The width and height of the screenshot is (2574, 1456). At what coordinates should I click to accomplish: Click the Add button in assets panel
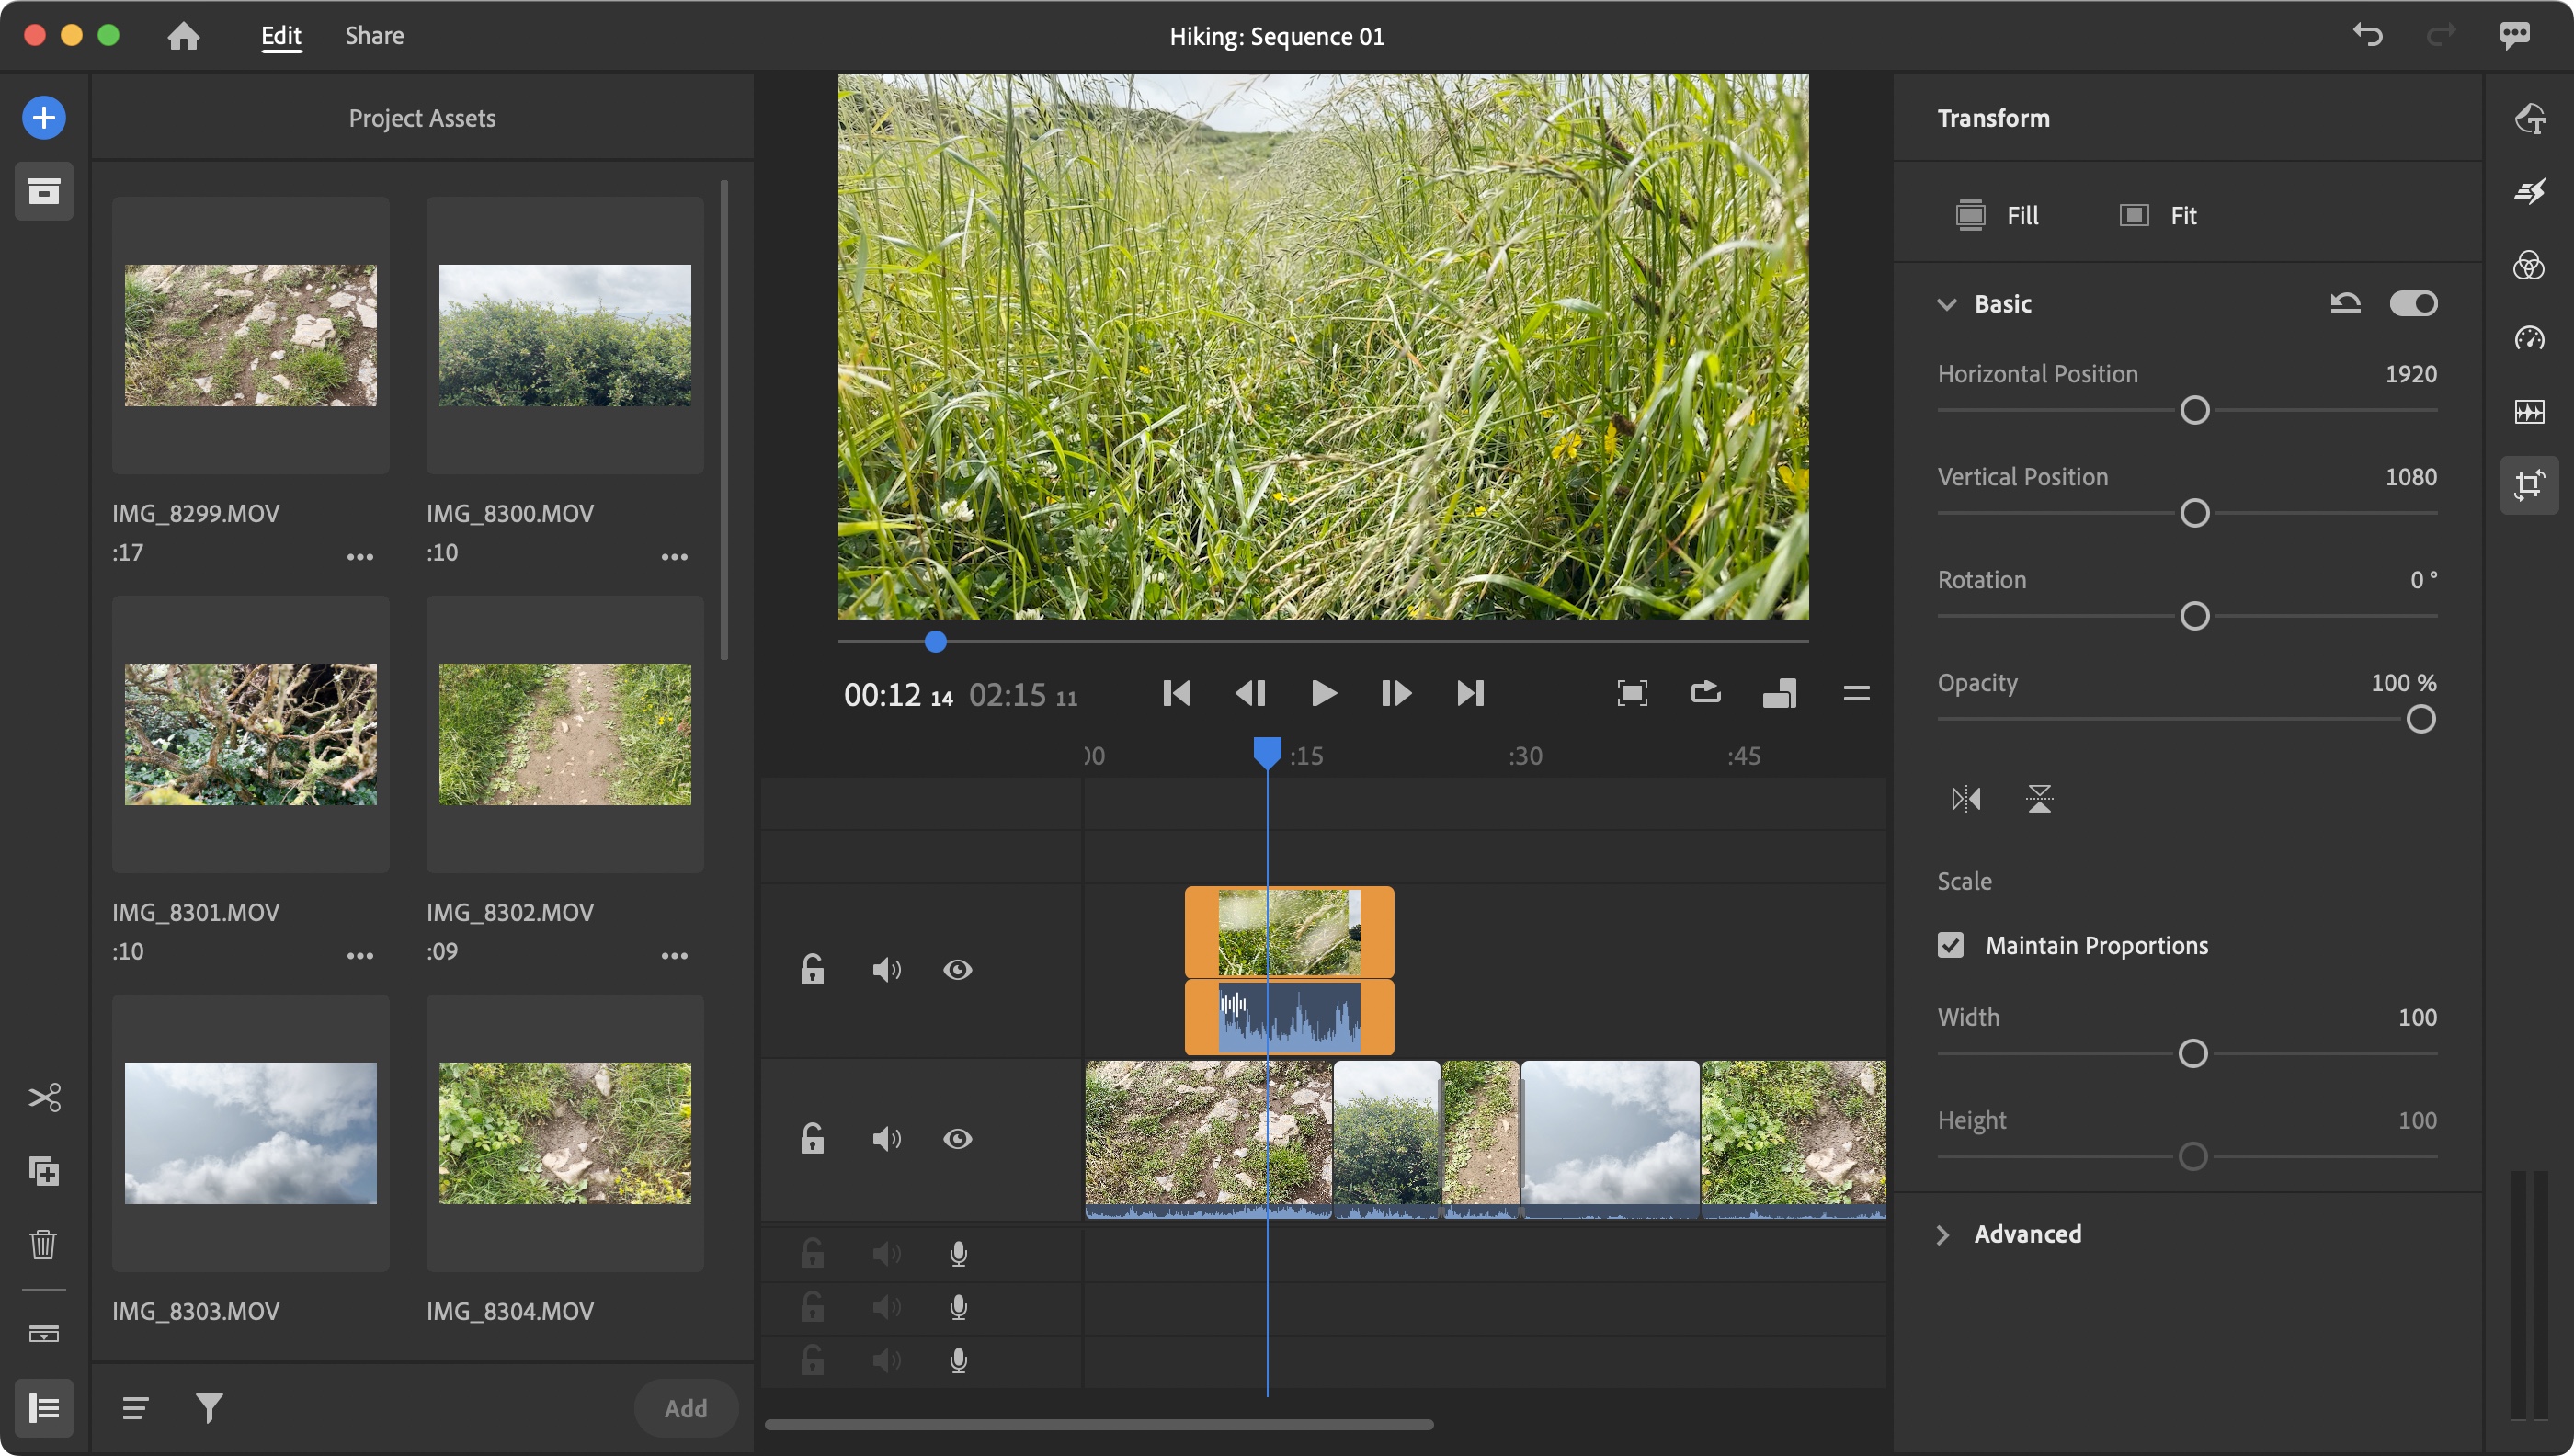coord(686,1408)
